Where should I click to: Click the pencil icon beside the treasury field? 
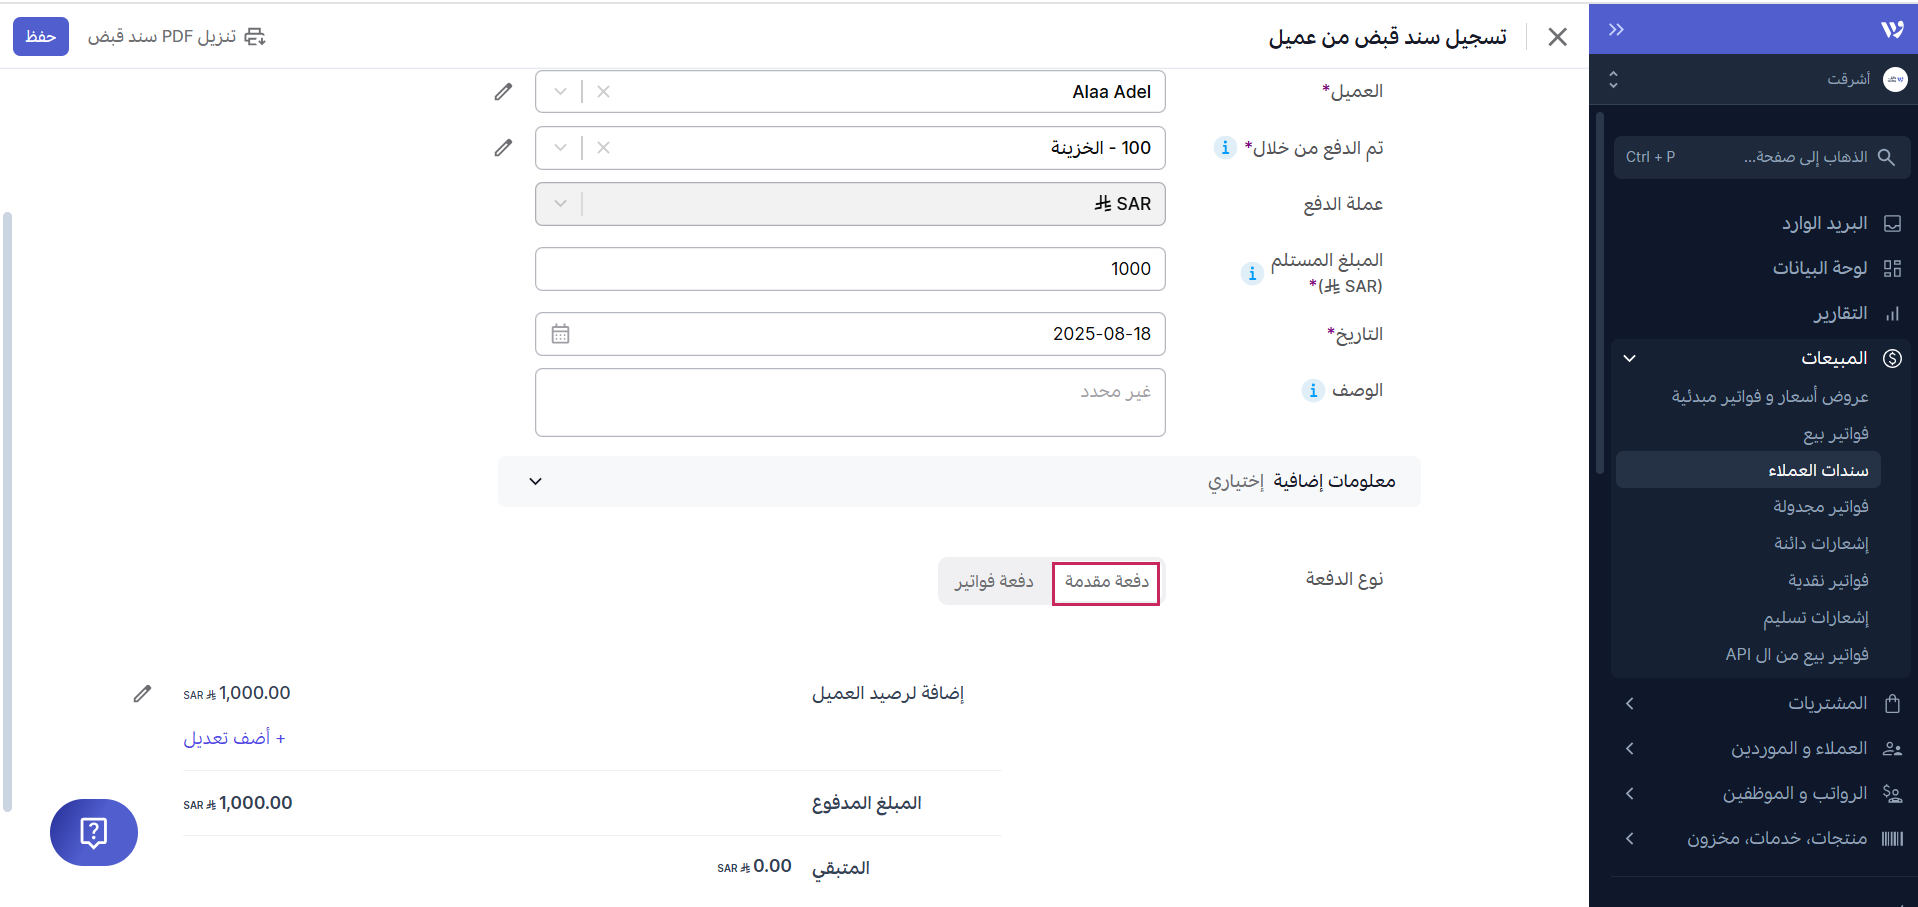click(503, 148)
